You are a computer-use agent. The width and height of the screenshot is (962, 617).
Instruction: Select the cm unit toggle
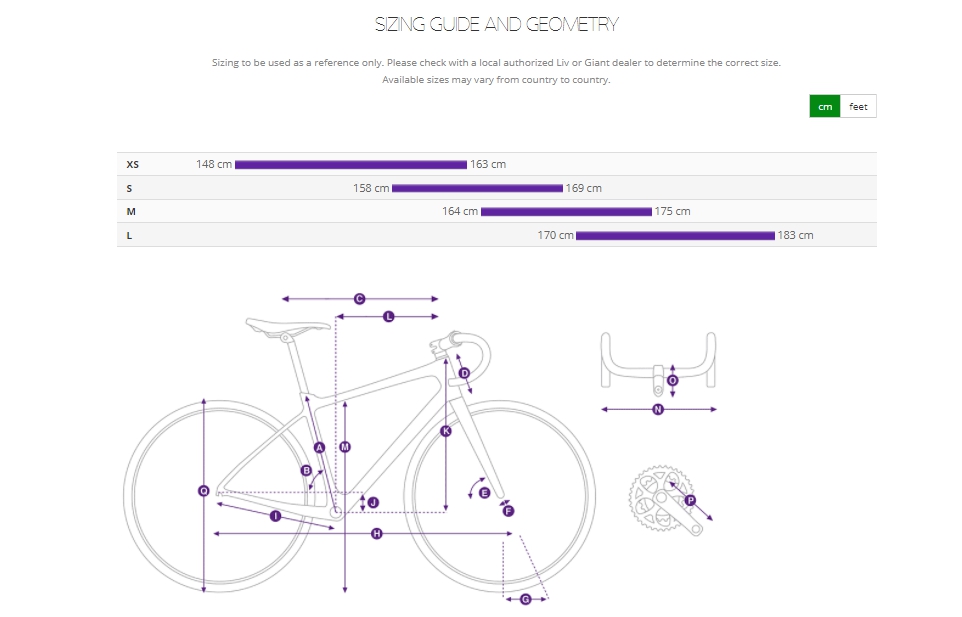825,106
